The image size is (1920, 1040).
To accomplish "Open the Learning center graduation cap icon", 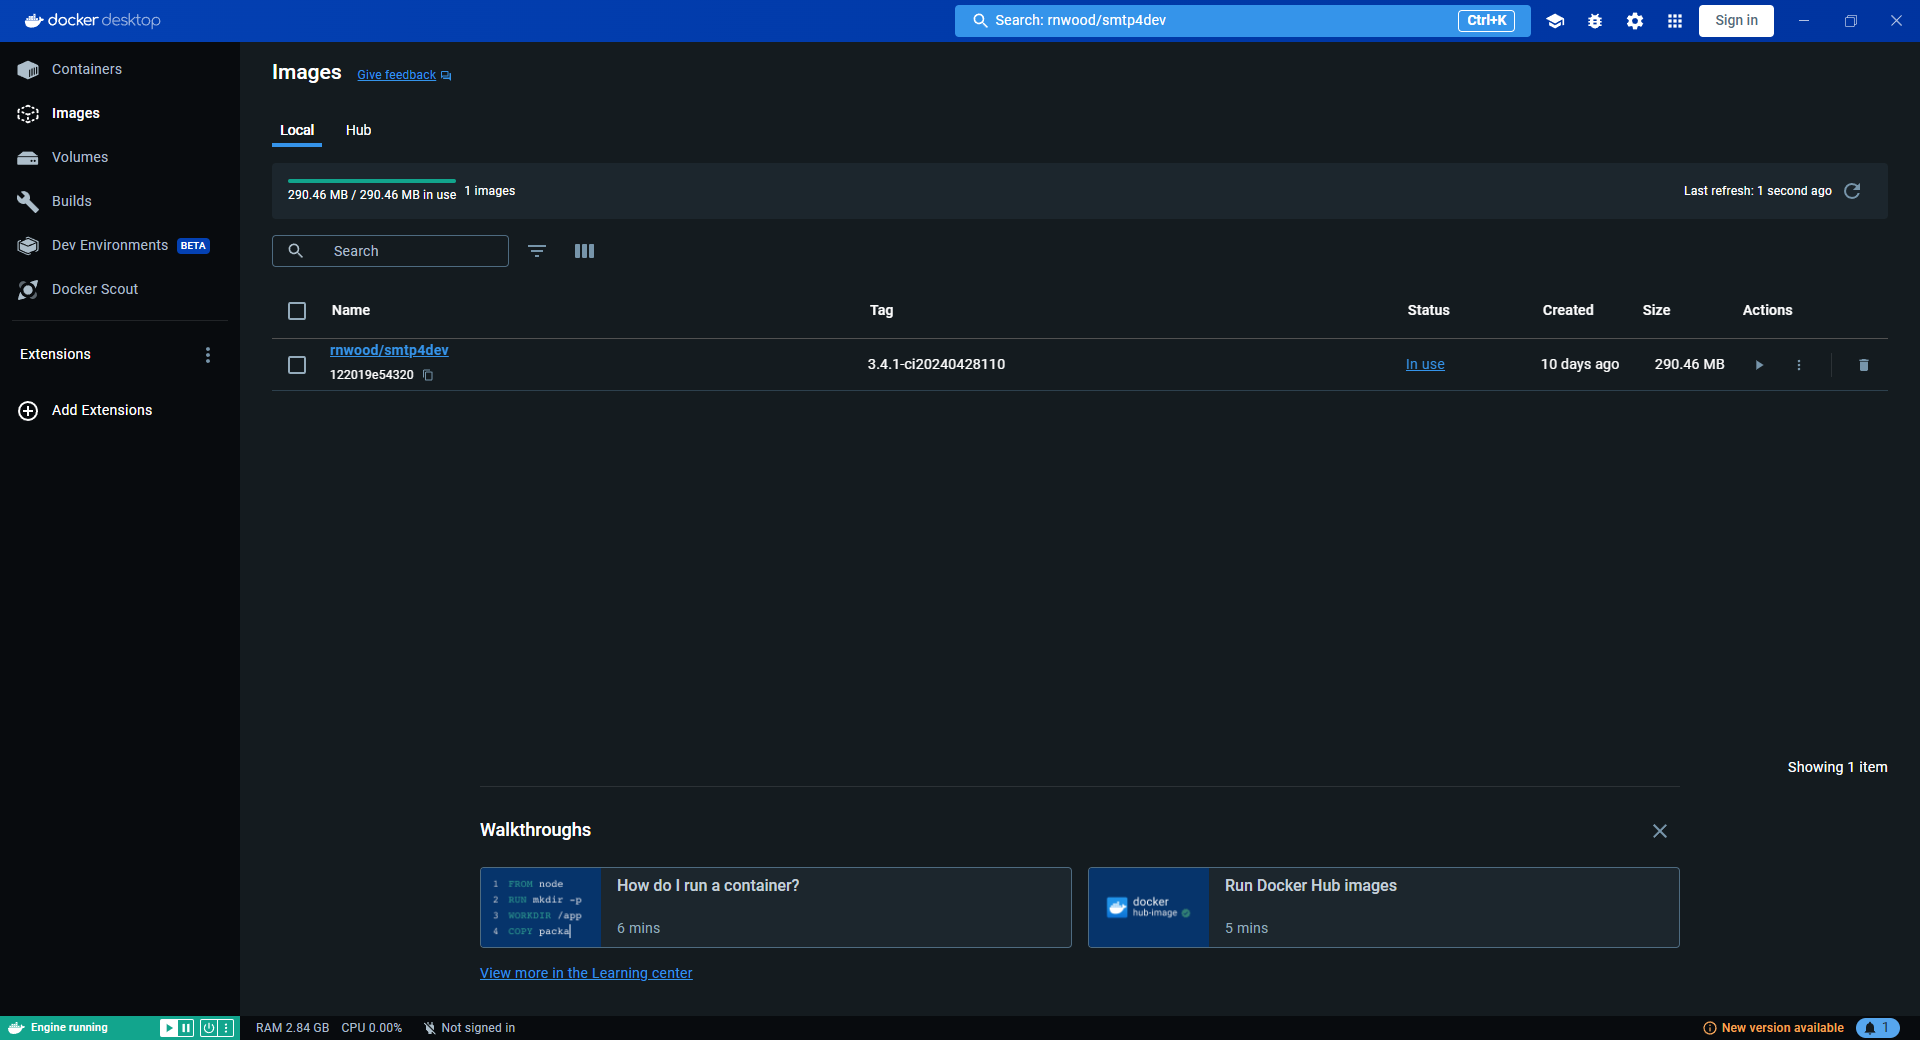I will (1555, 21).
